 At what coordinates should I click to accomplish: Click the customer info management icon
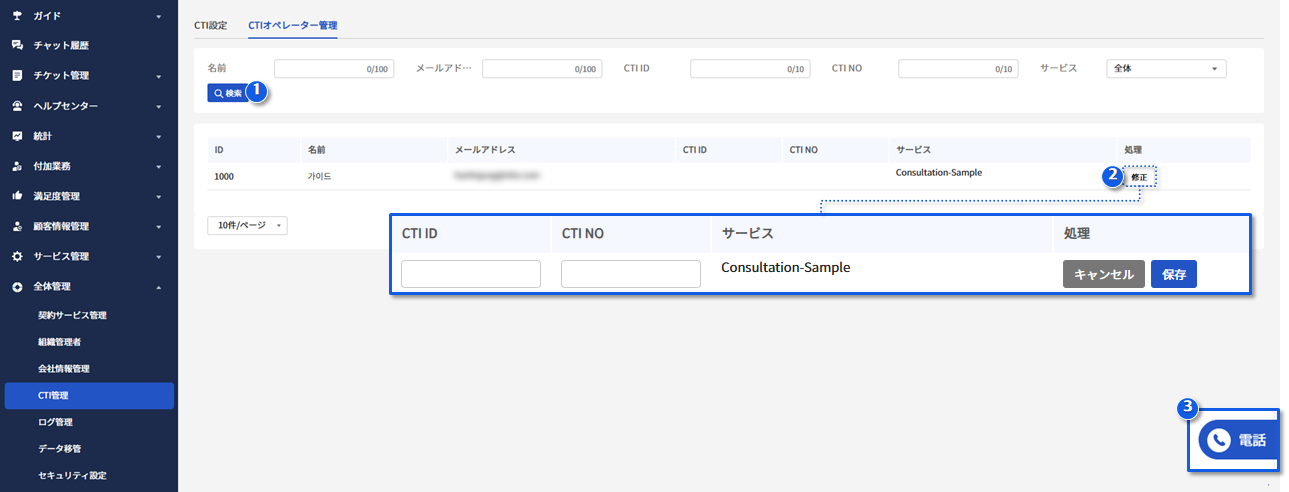[17, 226]
